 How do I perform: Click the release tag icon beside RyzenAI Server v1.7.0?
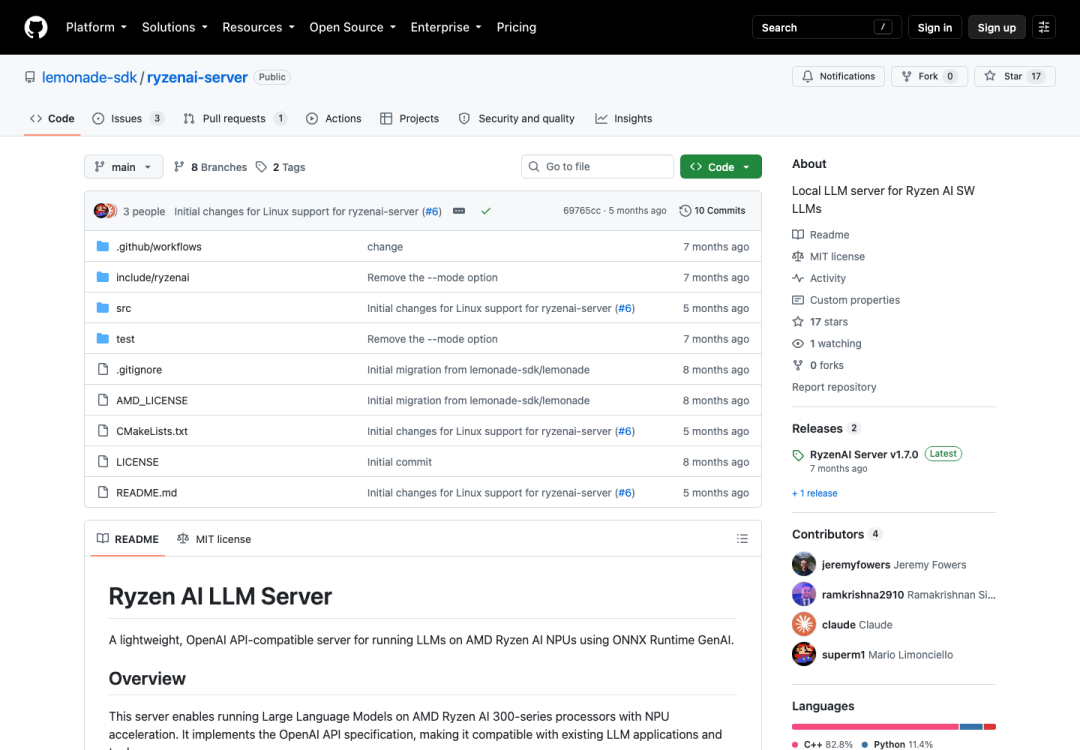[x=798, y=455]
